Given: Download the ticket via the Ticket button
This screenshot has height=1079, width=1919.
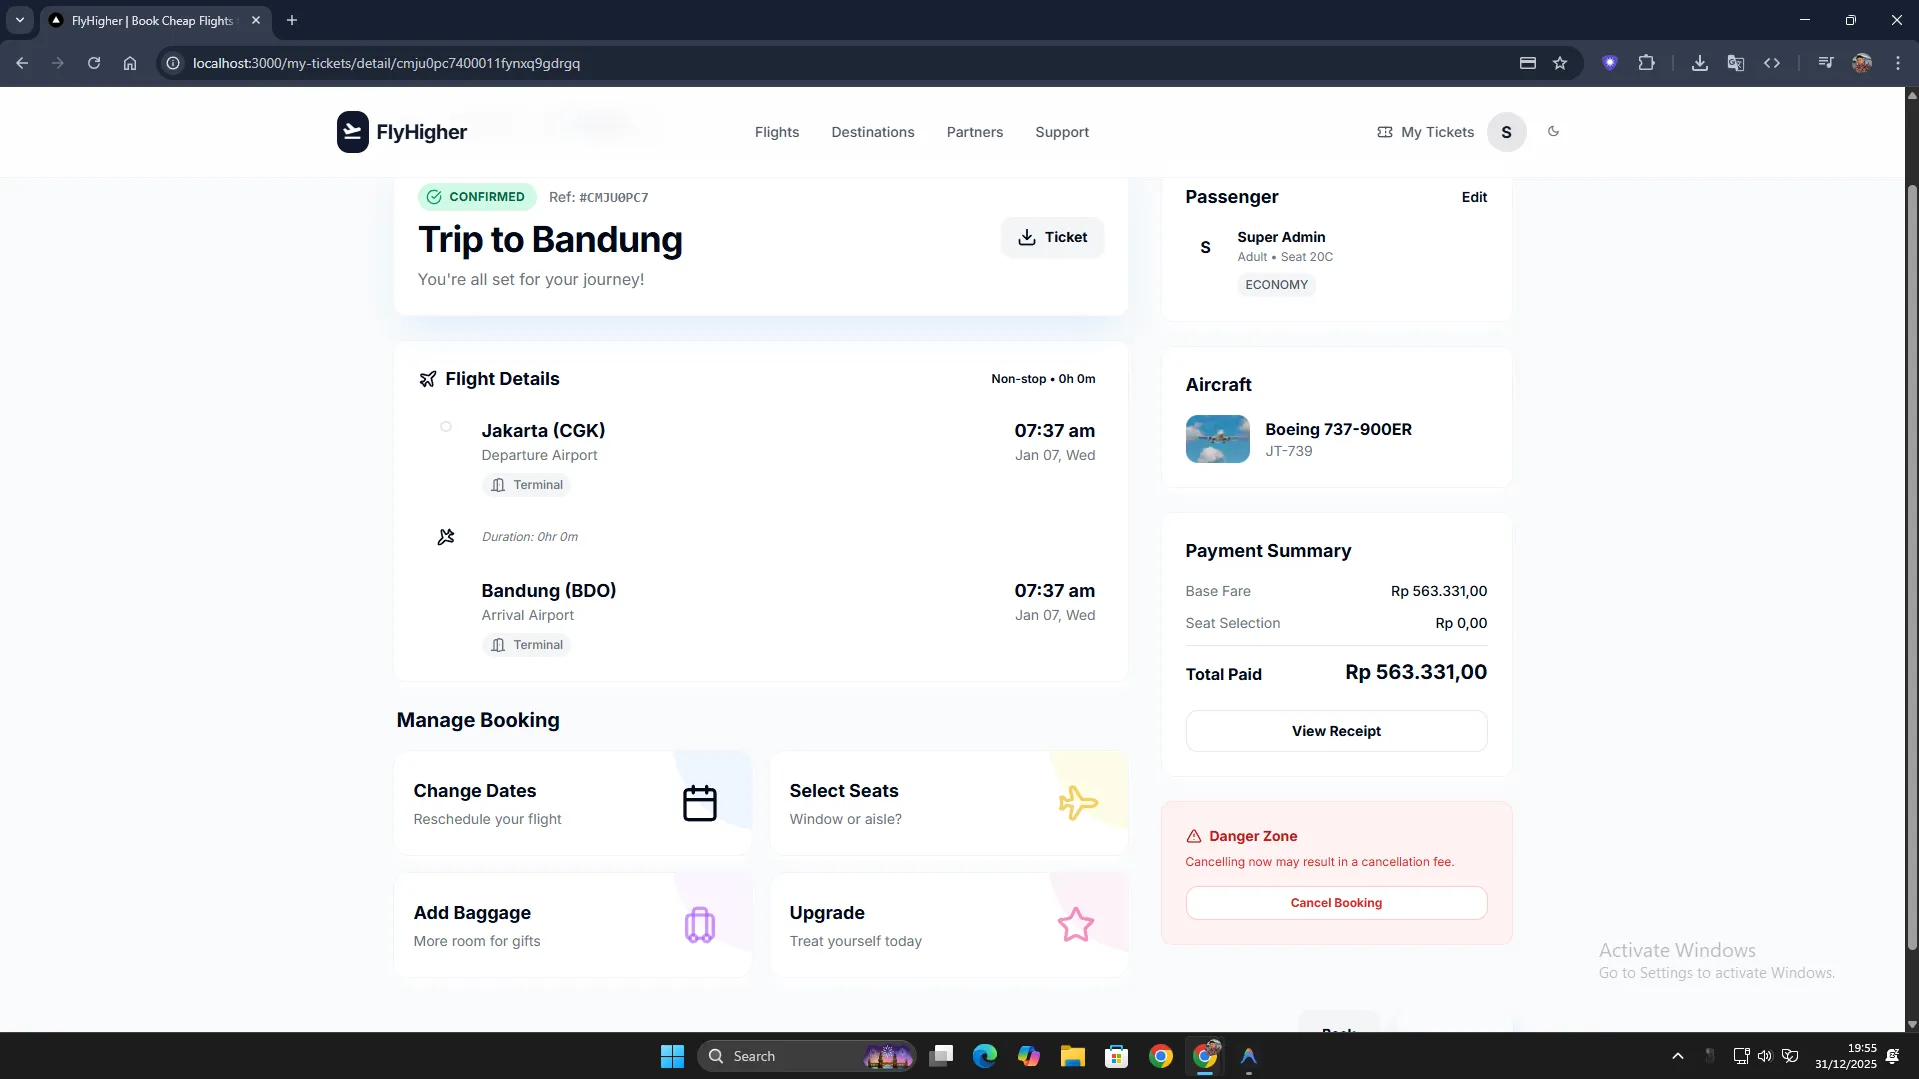Looking at the screenshot, I should coord(1052,237).
